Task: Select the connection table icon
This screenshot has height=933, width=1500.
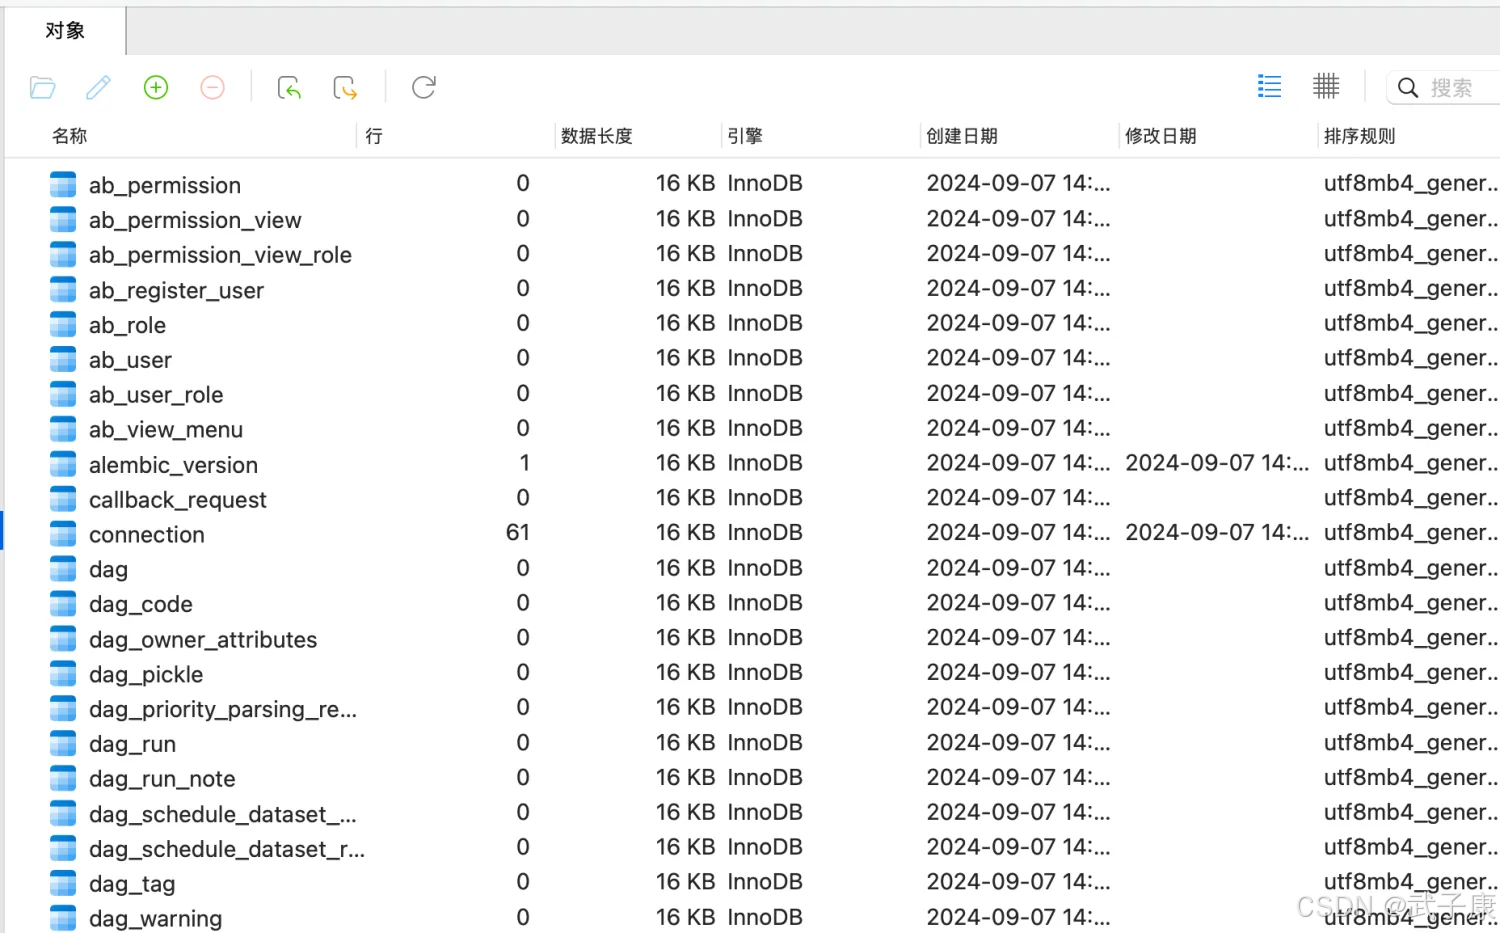Action: coord(63,534)
